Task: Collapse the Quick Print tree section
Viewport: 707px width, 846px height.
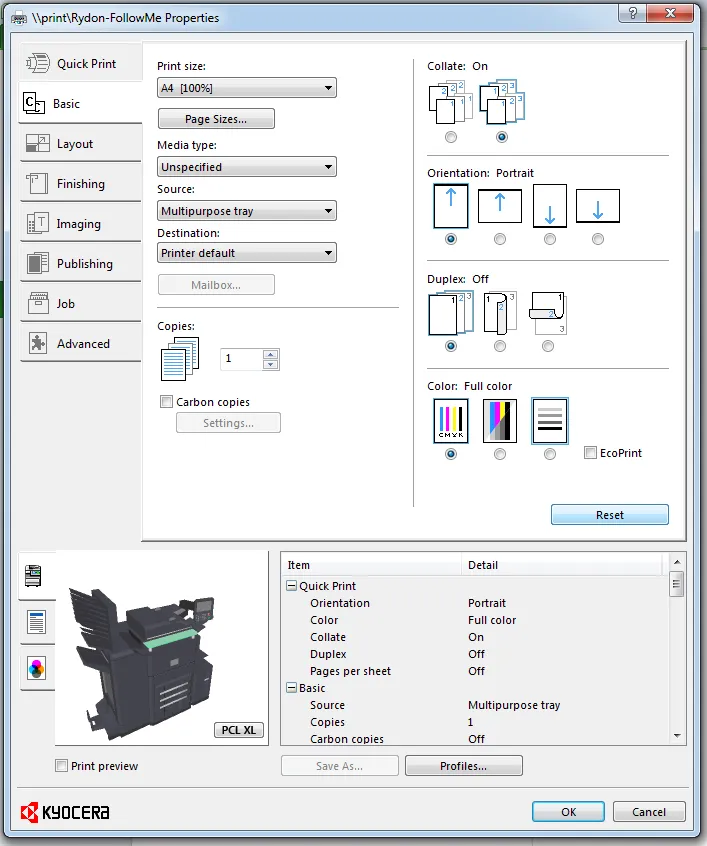Action: pos(291,585)
